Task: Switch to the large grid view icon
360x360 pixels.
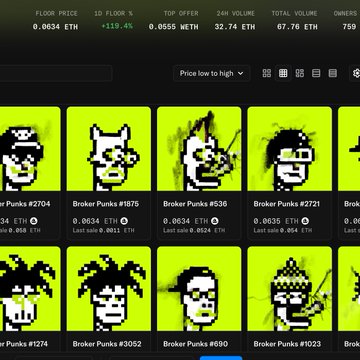Action: [x=267, y=73]
